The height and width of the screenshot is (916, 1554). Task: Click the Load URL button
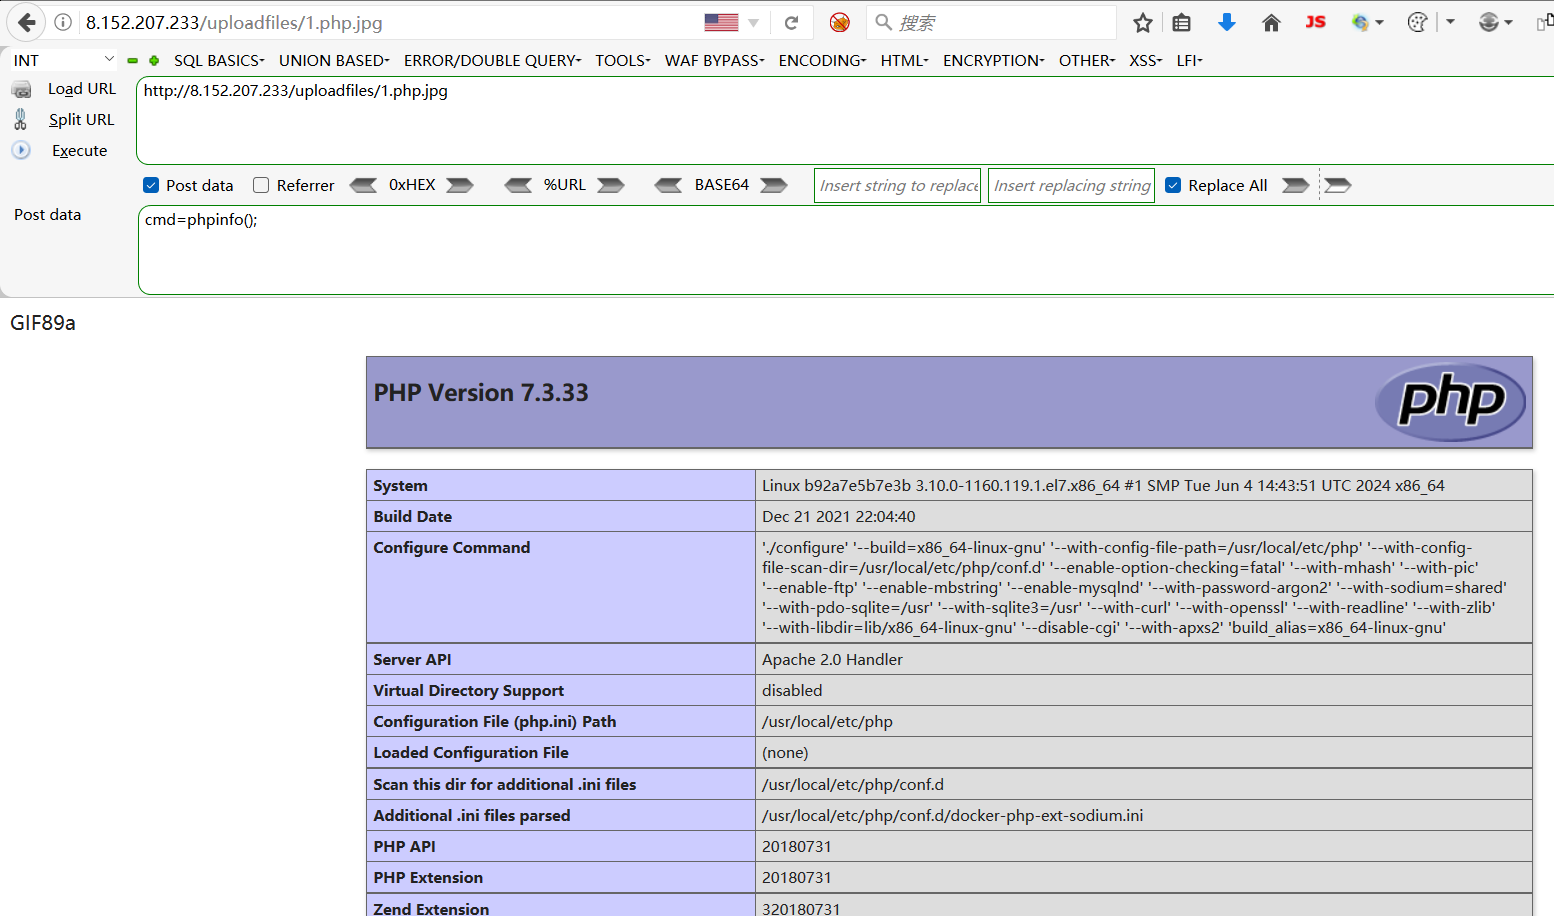[82, 89]
